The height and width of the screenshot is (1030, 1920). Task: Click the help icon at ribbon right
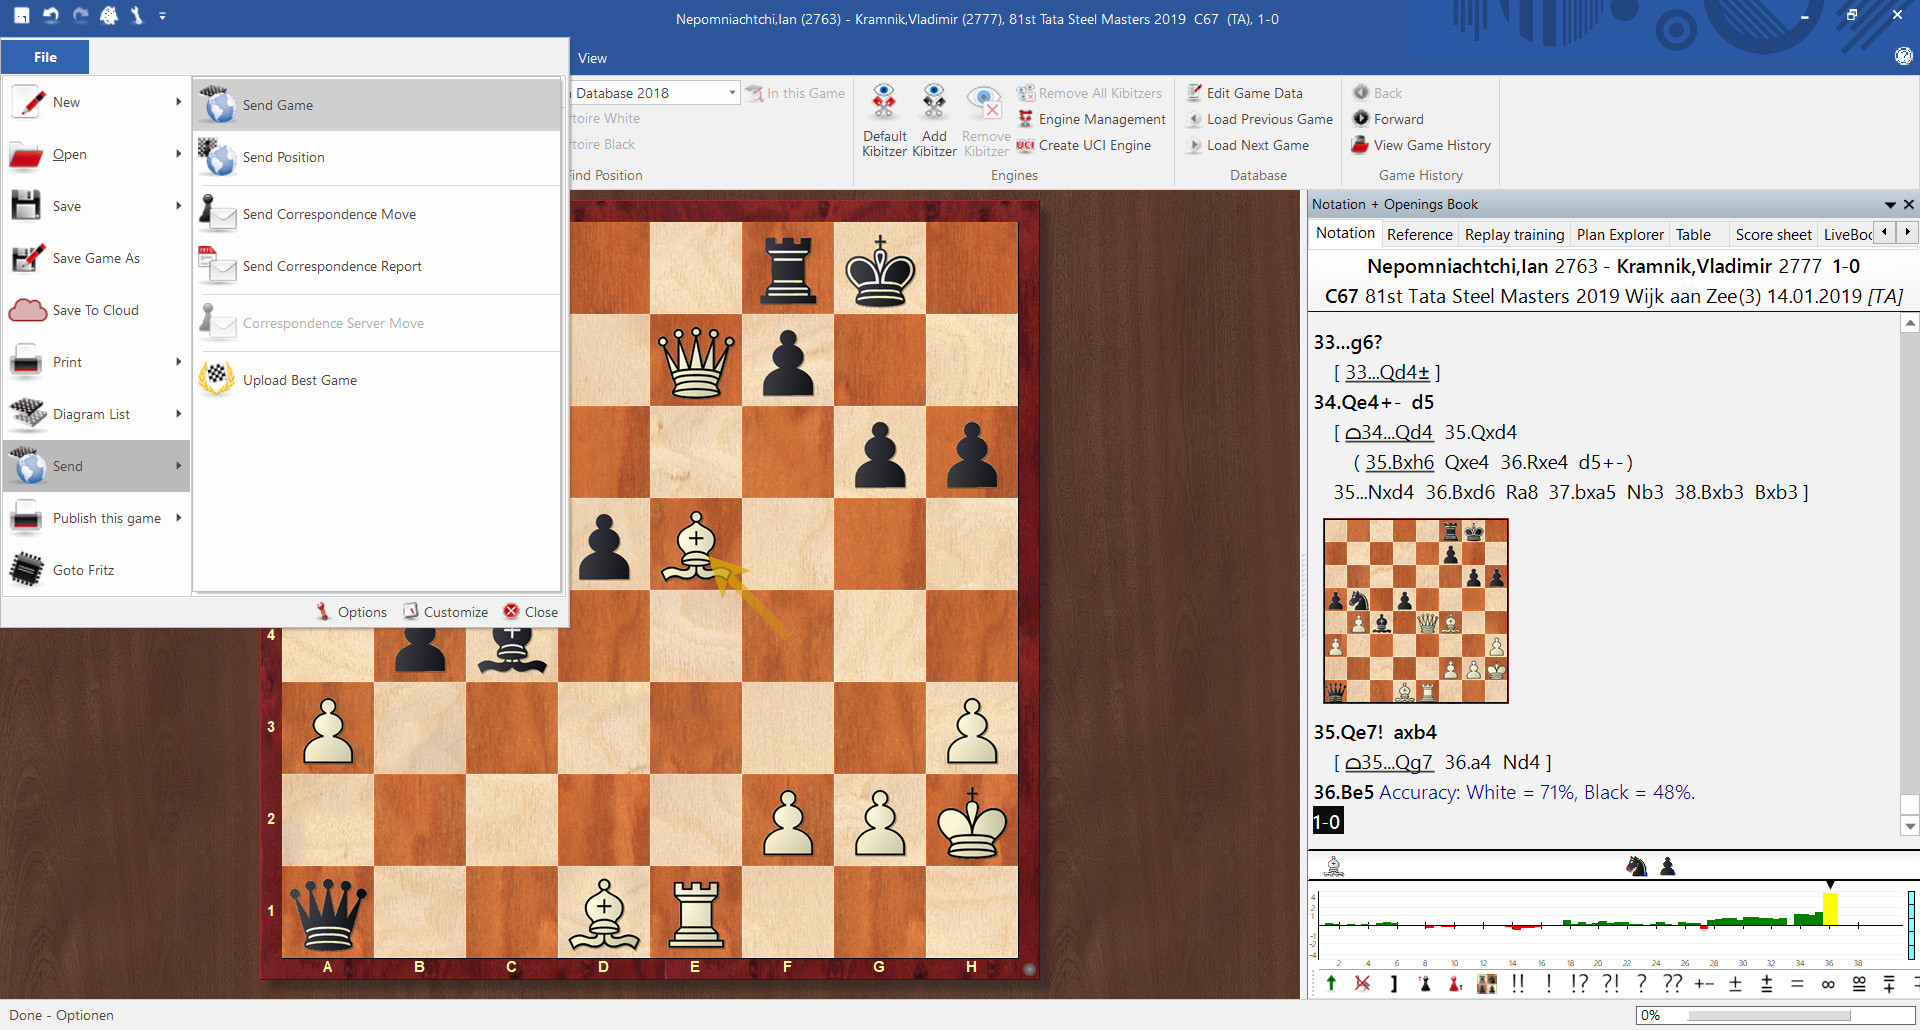(x=1903, y=56)
